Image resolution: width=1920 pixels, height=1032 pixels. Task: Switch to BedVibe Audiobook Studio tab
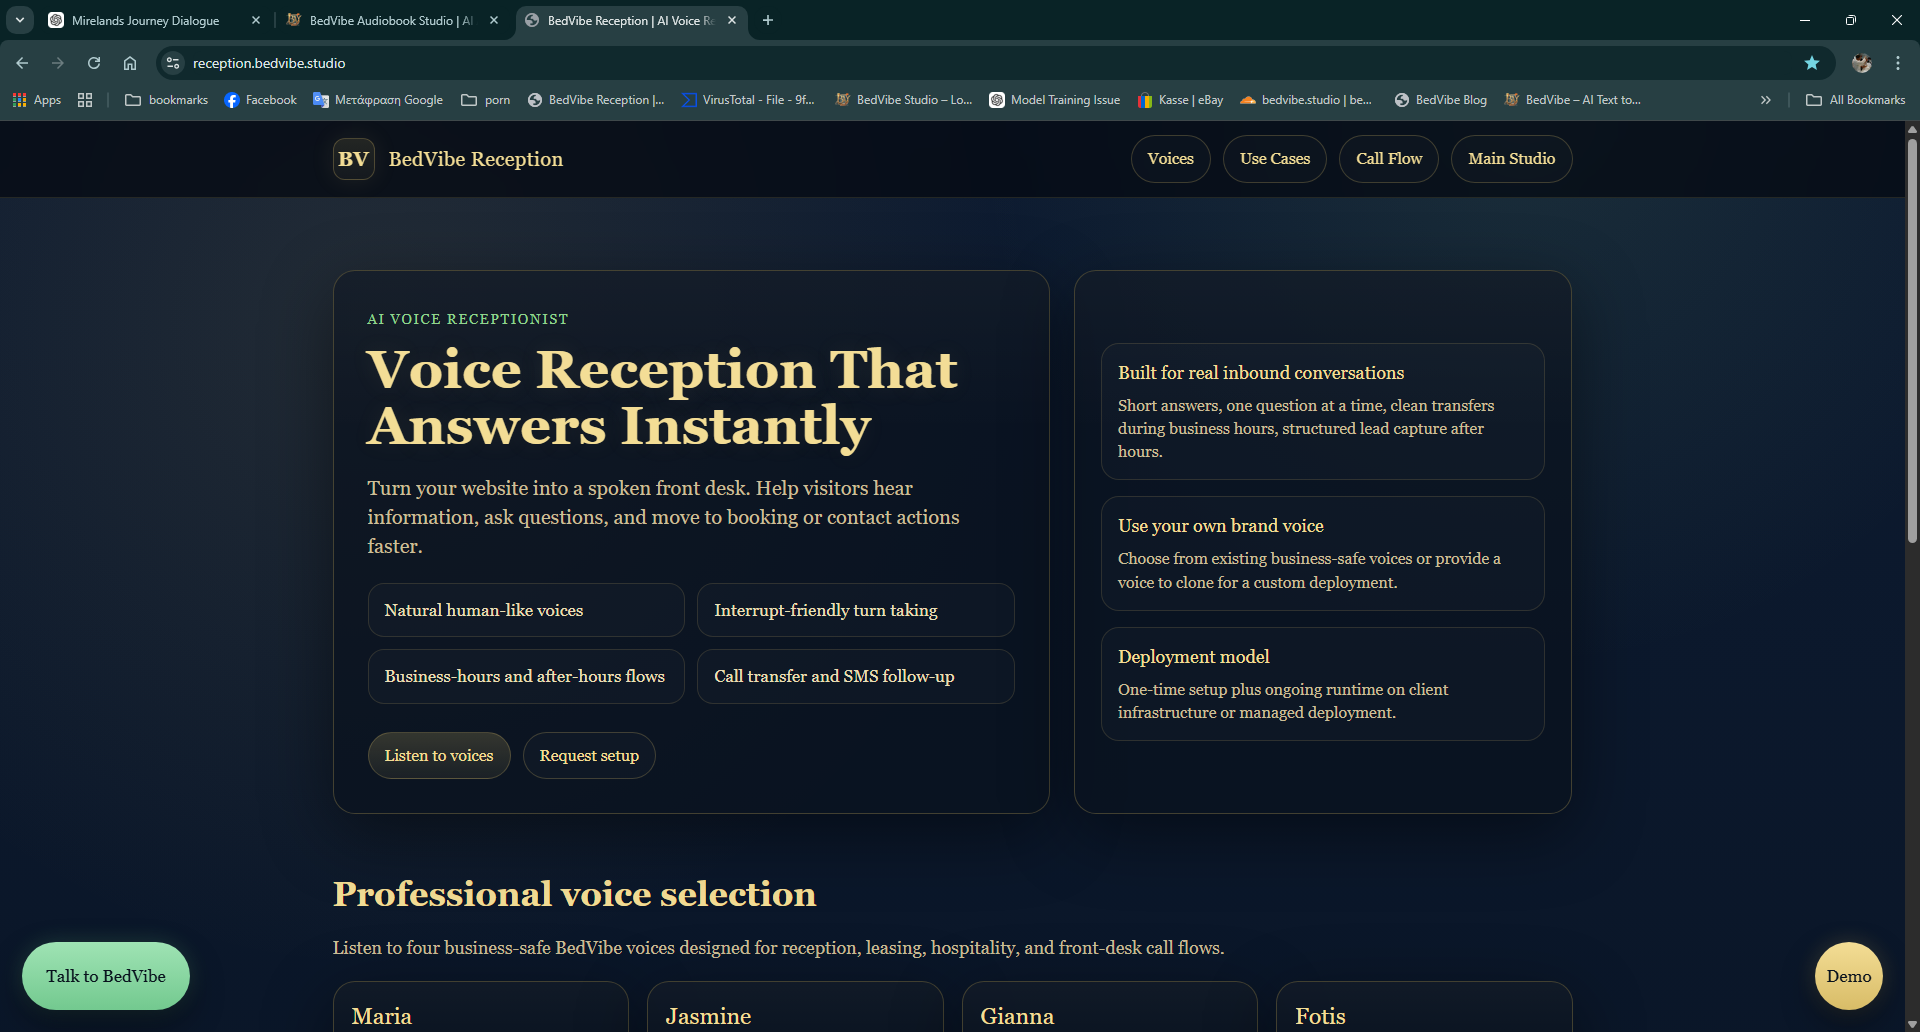coord(380,20)
